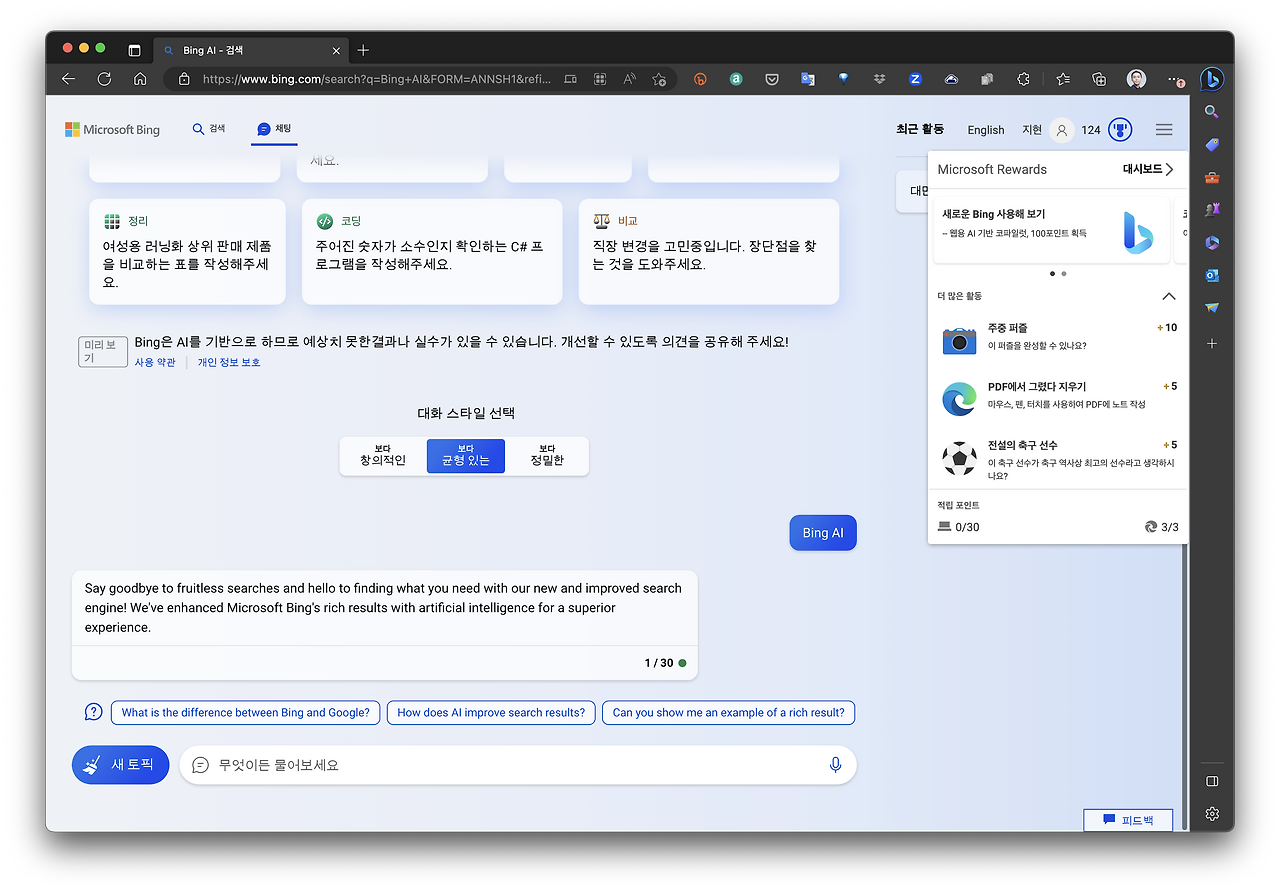Add a new app to the sidebar
Screen dimensions: 1280x892
coord(1212,343)
